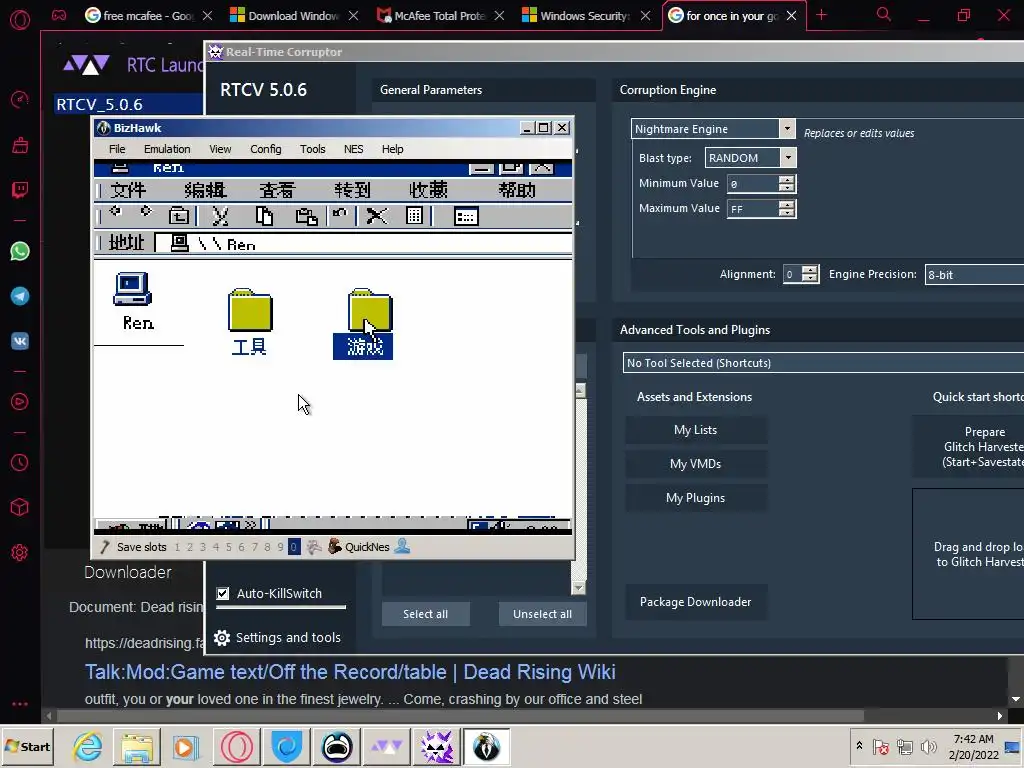Open VK in the Opera sidebar
The width and height of the screenshot is (1024, 768).
(x=20, y=341)
